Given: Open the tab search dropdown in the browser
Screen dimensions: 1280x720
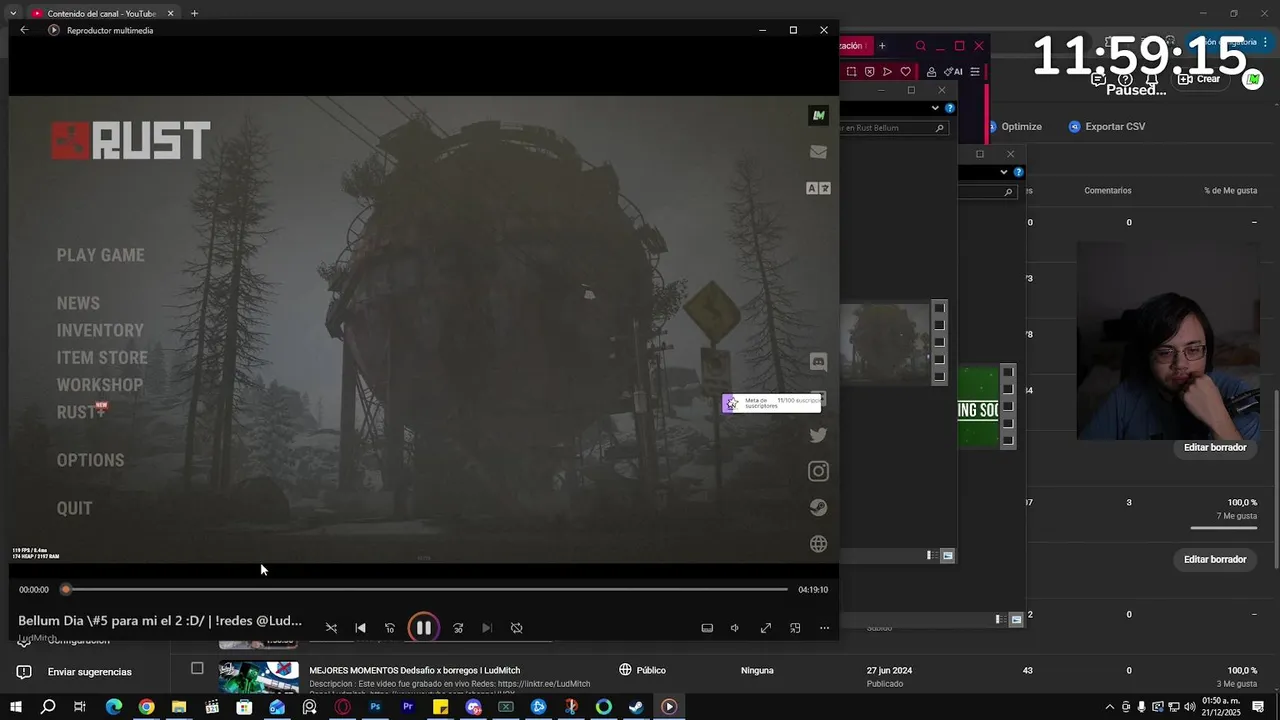Looking at the screenshot, I should [12, 13].
